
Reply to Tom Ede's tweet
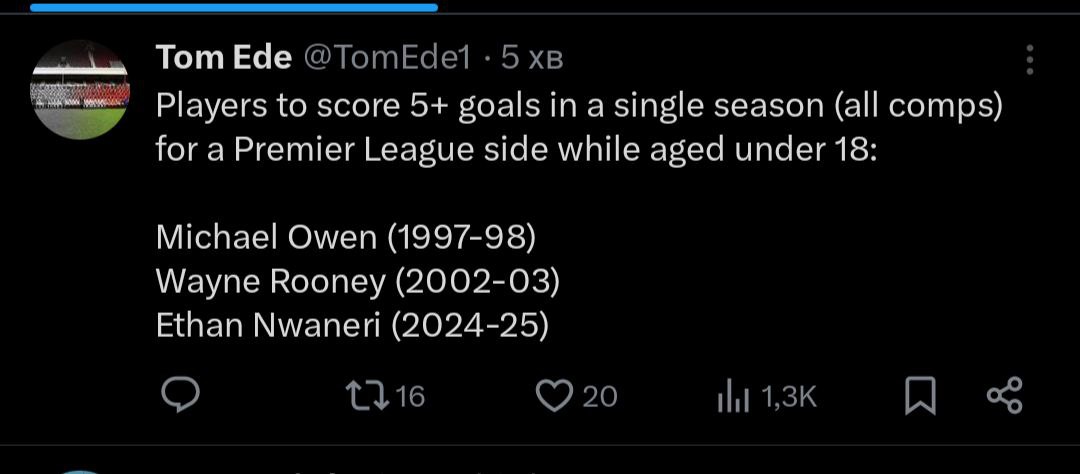point(181,397)
